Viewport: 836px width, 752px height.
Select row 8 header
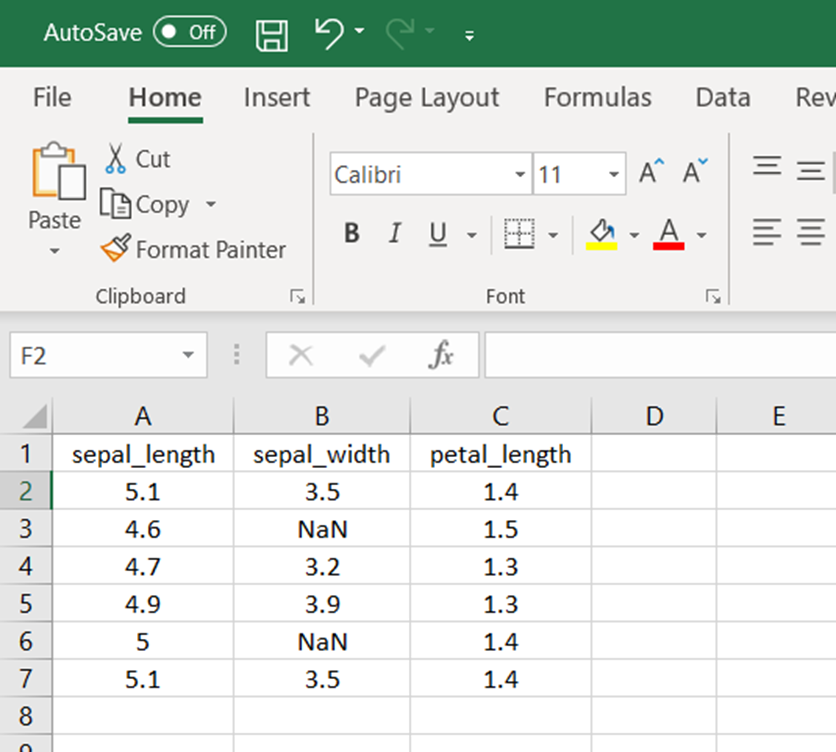click(x=26, y=716)
